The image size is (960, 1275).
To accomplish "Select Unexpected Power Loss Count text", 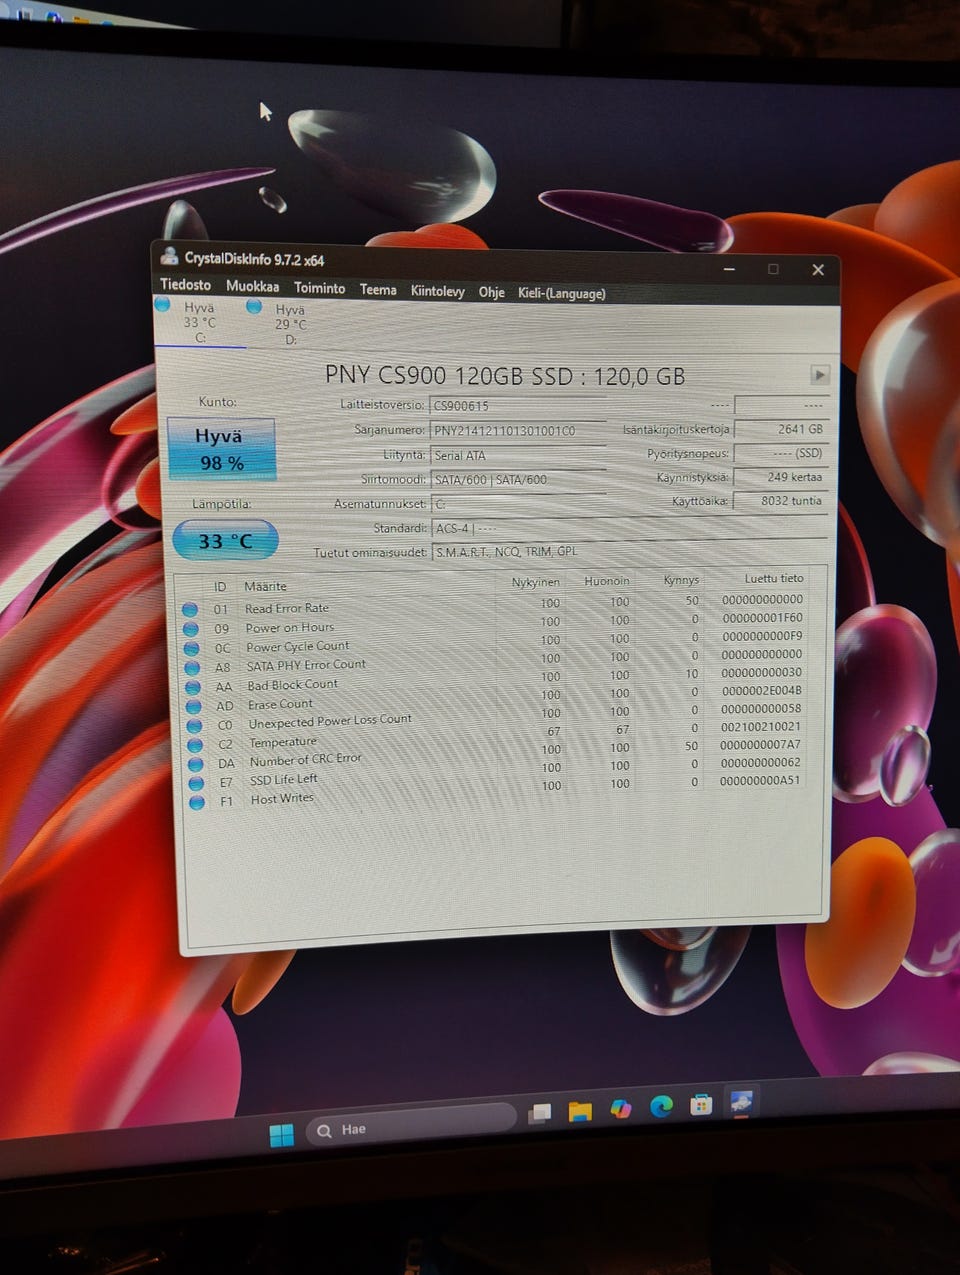I will (330, 721).
